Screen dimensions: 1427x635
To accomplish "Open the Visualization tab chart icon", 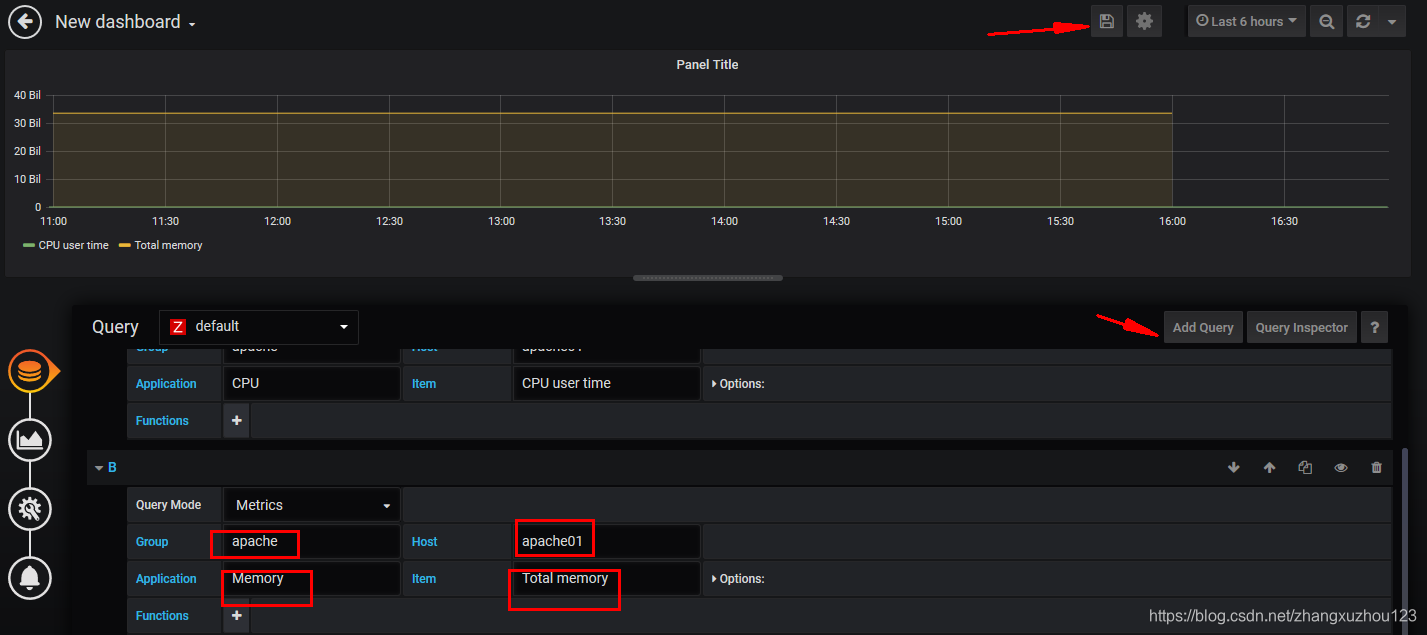I will coord(30,440).
